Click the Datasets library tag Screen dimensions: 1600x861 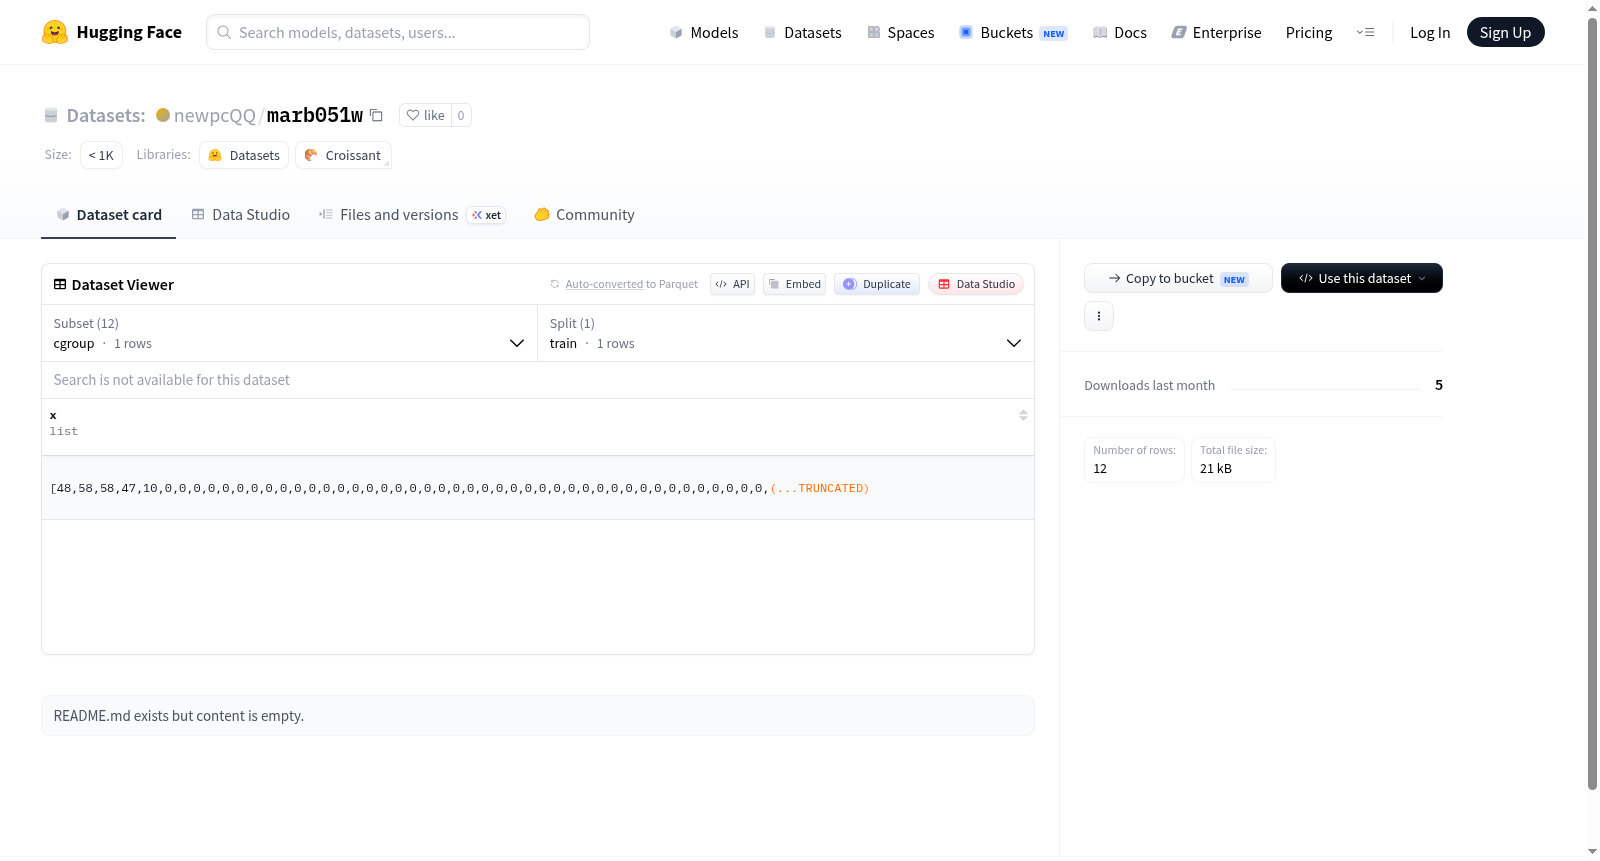click(244, 155)
